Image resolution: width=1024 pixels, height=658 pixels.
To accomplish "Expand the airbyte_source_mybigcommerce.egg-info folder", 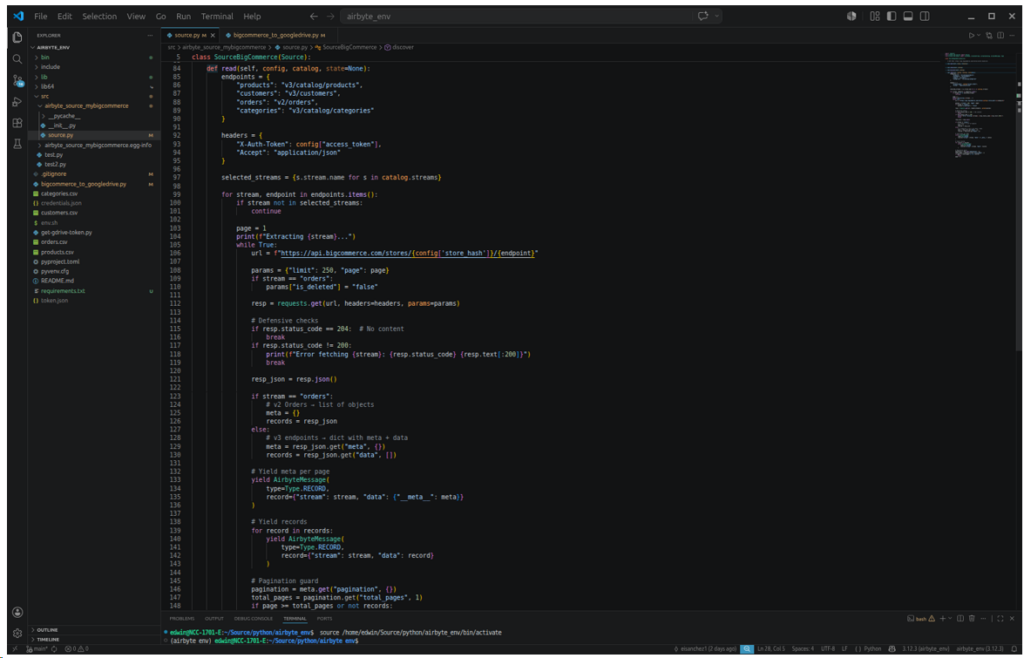I will [x=94, y=145].
